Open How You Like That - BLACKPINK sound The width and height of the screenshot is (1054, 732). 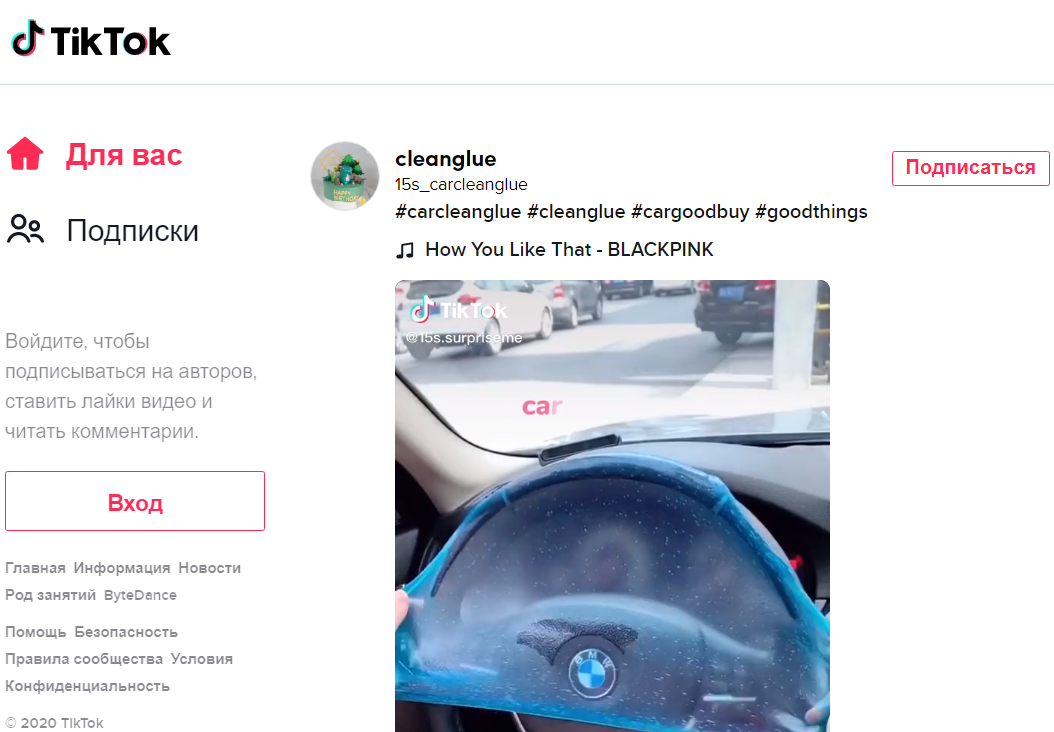coord(569,250)
